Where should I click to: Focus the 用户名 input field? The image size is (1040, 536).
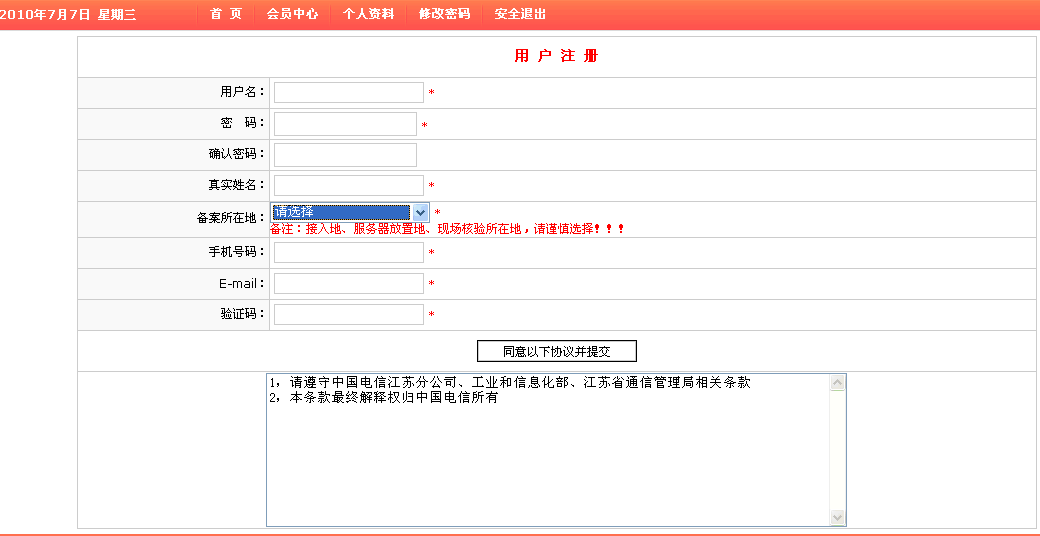coord(348,92)
